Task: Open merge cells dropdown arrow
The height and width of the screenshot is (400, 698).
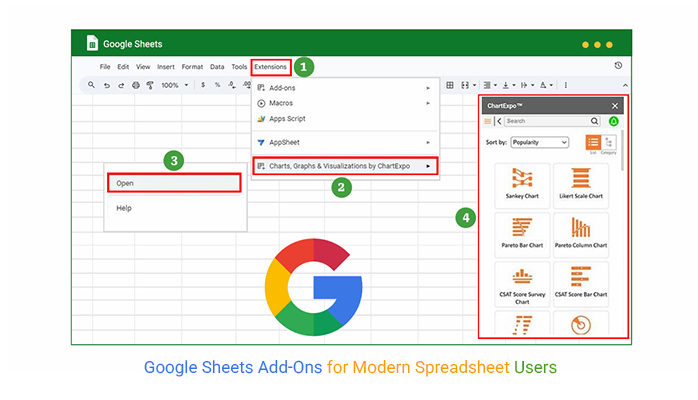Action: (475, 85)
